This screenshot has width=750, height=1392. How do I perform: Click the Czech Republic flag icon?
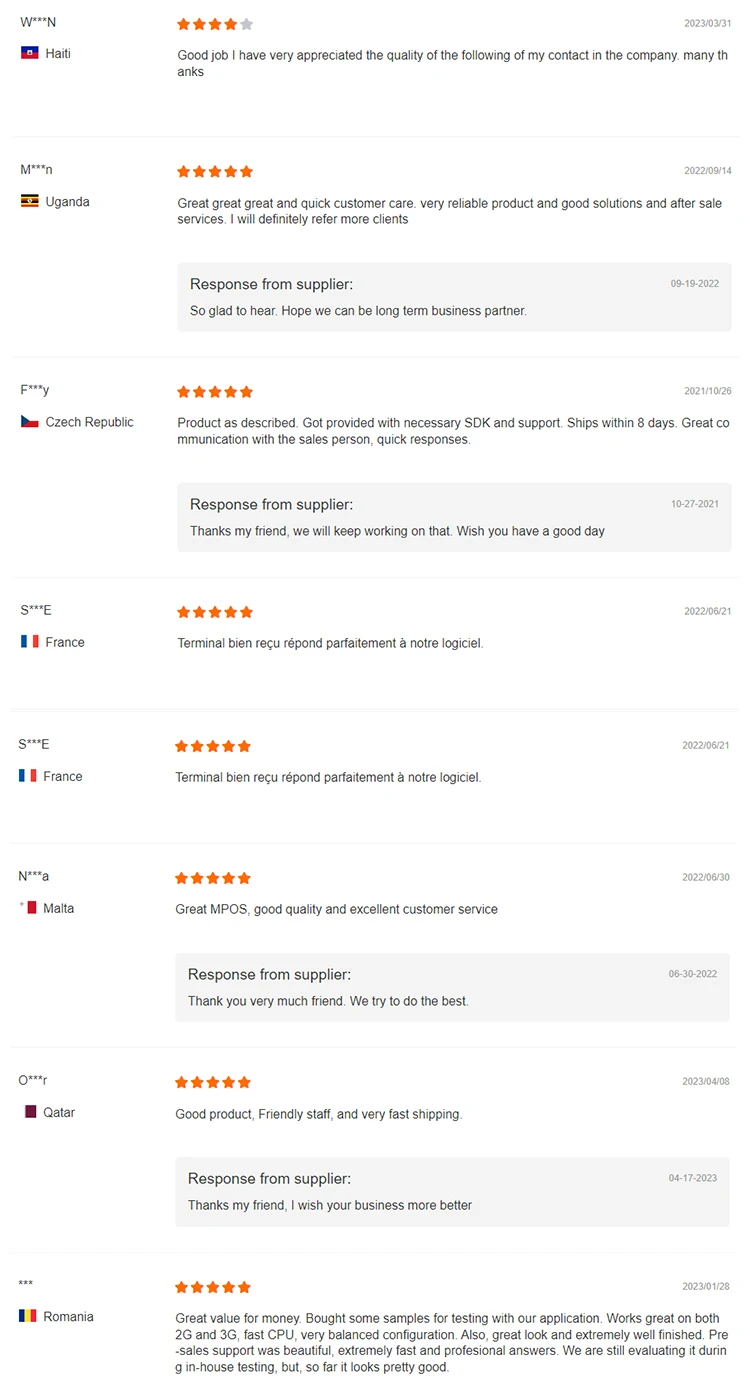tap(30, 422)
